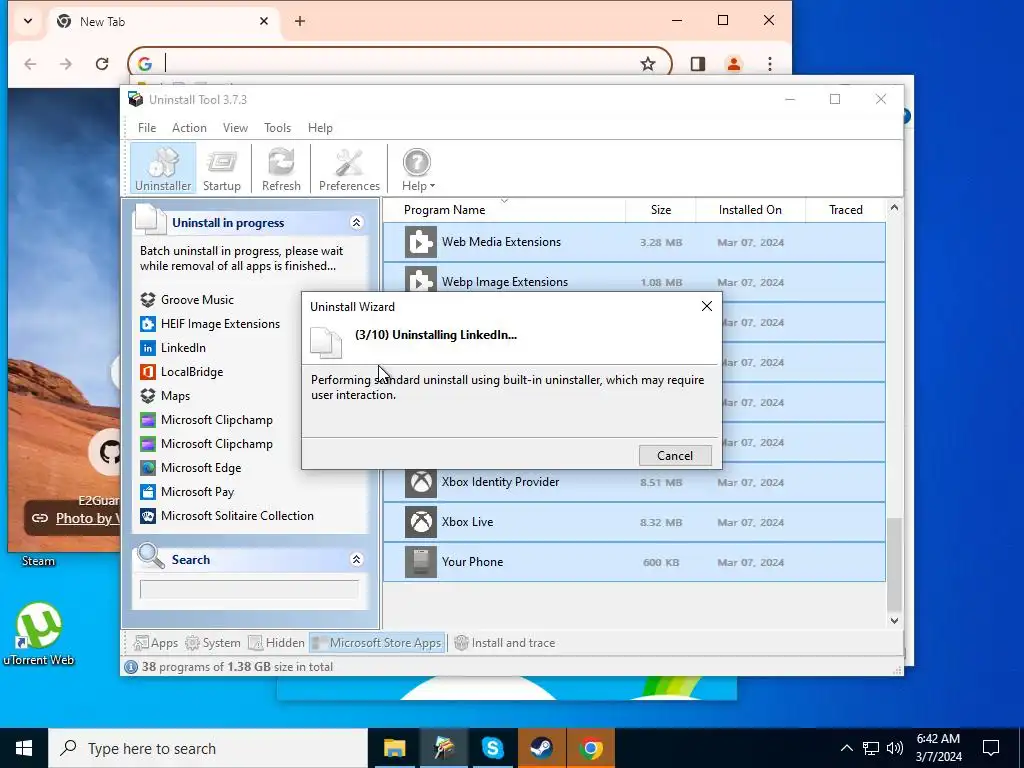
Task: Show hidden system tray icons
Action: [x=846, y=748]
